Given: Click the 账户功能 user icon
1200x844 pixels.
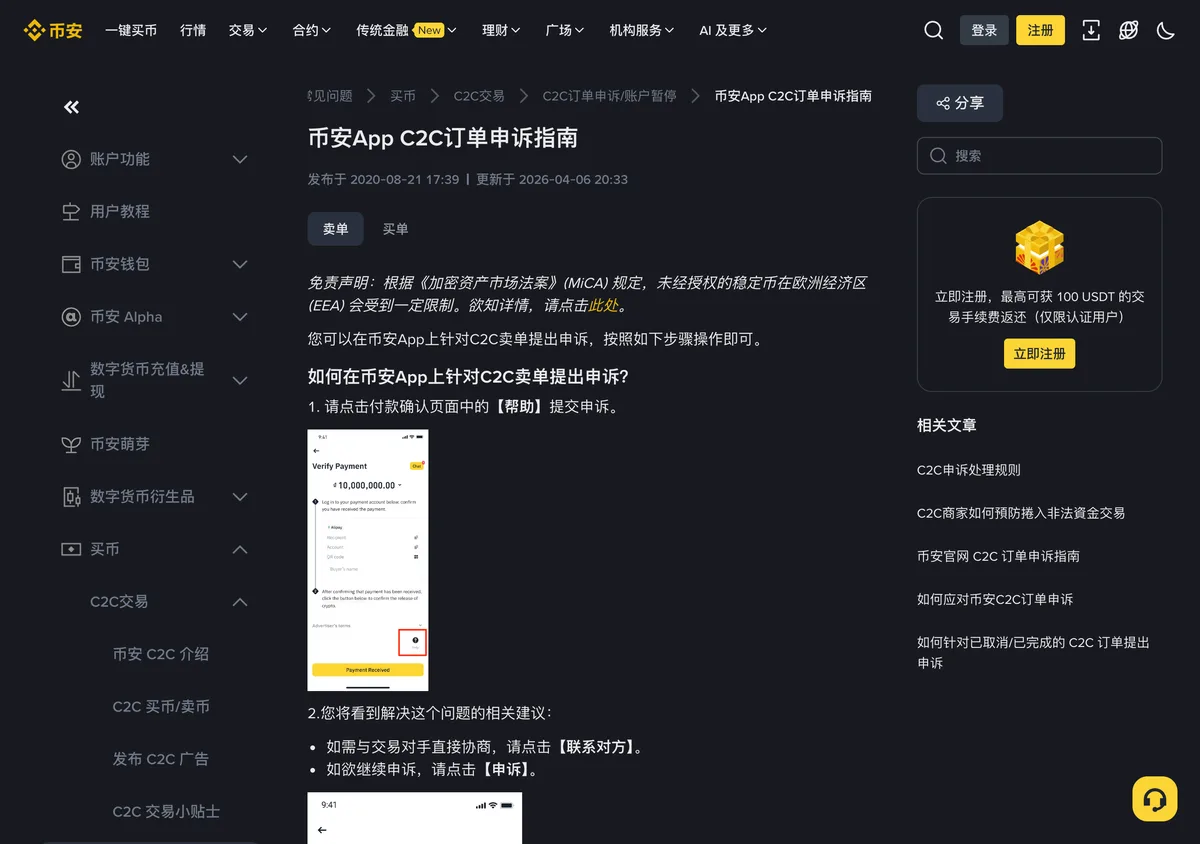Looking at the screenshot, I should pyautogui.click(x=71, y=159).
